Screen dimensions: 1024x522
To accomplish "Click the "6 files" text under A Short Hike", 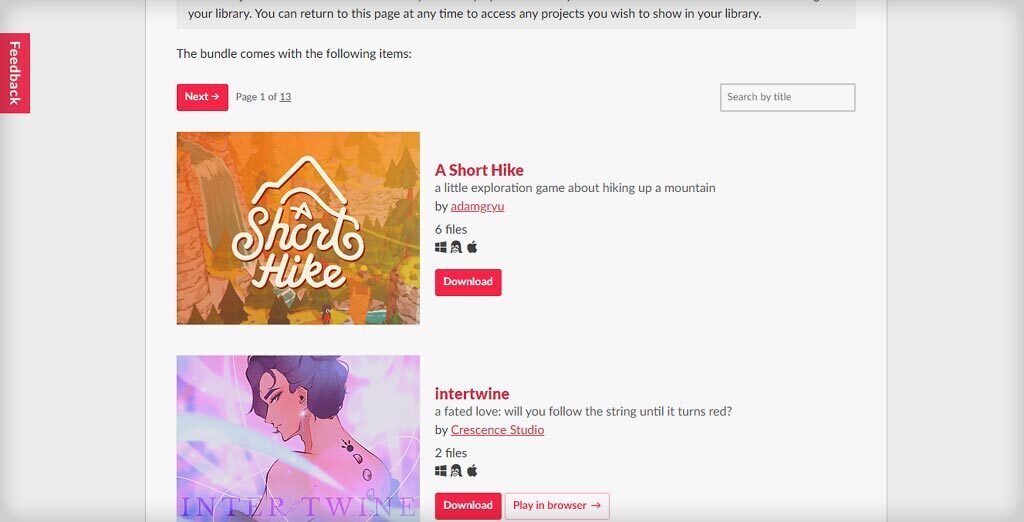I will pos(451,229).
